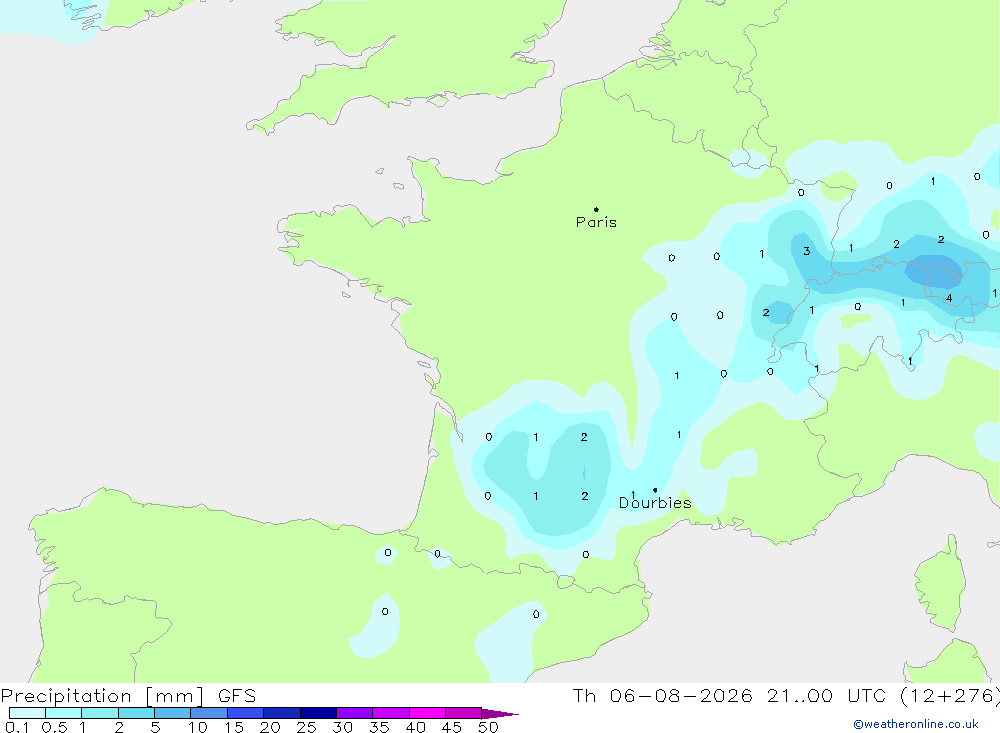Click the legend scale value '45'

click(x=452, y=727)
